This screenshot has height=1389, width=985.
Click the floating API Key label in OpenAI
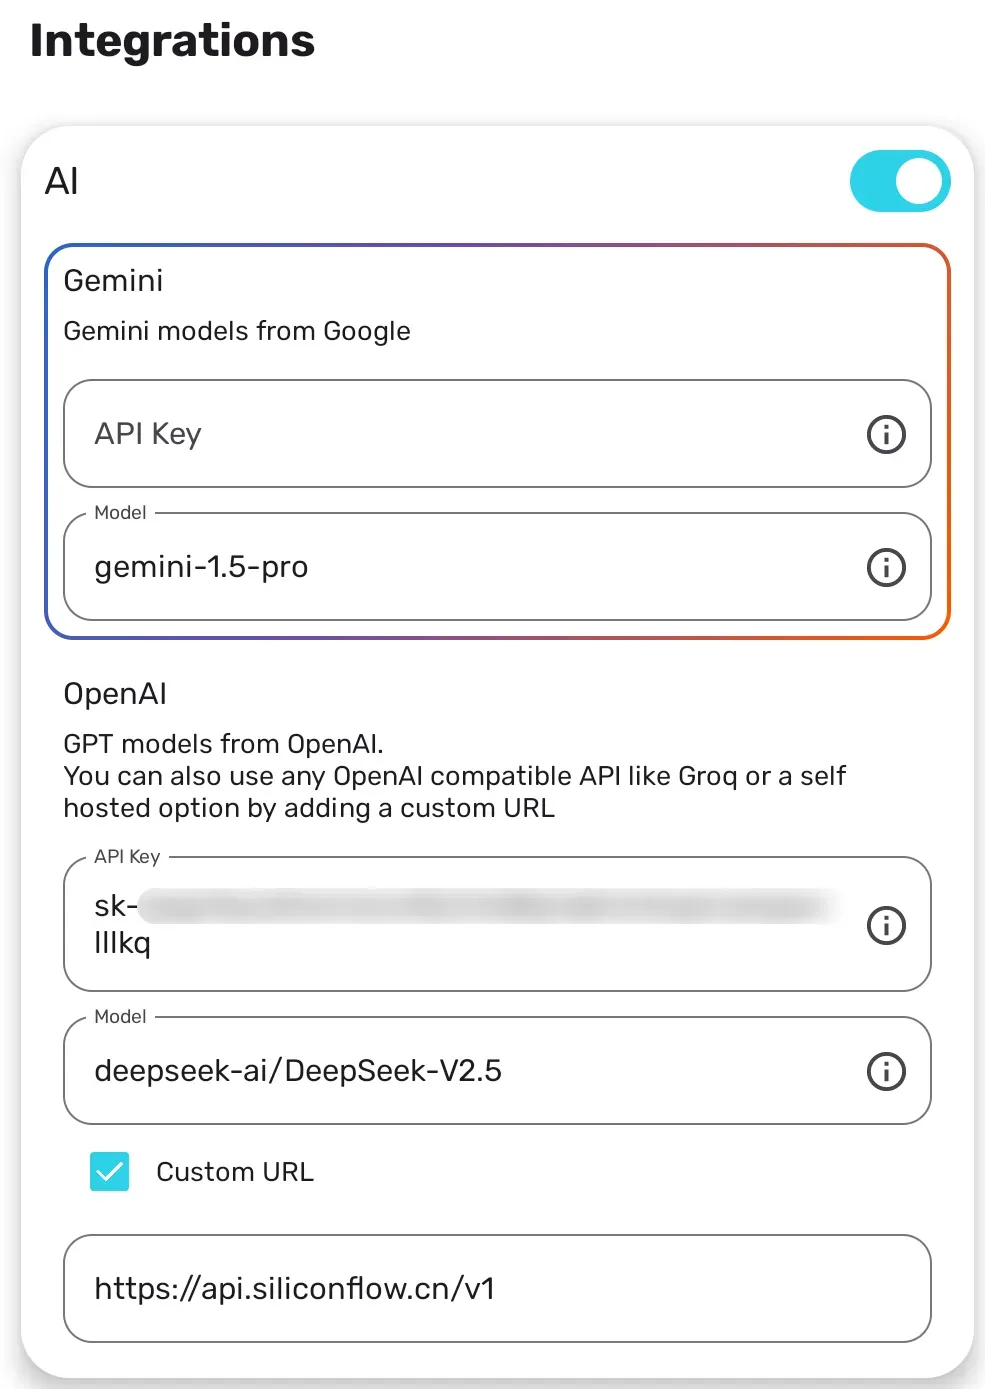click(127, 856)
